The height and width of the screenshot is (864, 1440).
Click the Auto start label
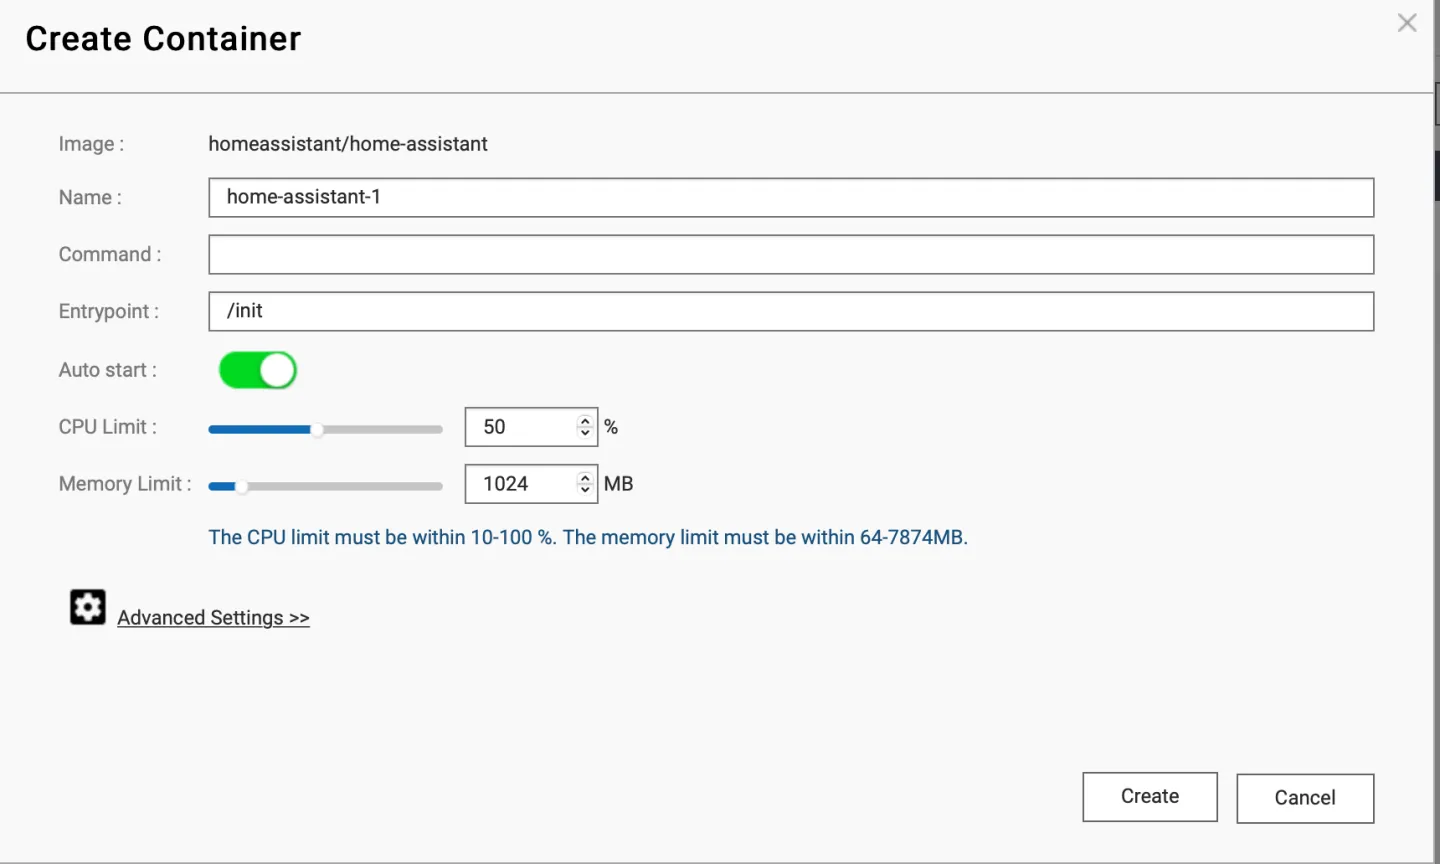pos(108,370)
